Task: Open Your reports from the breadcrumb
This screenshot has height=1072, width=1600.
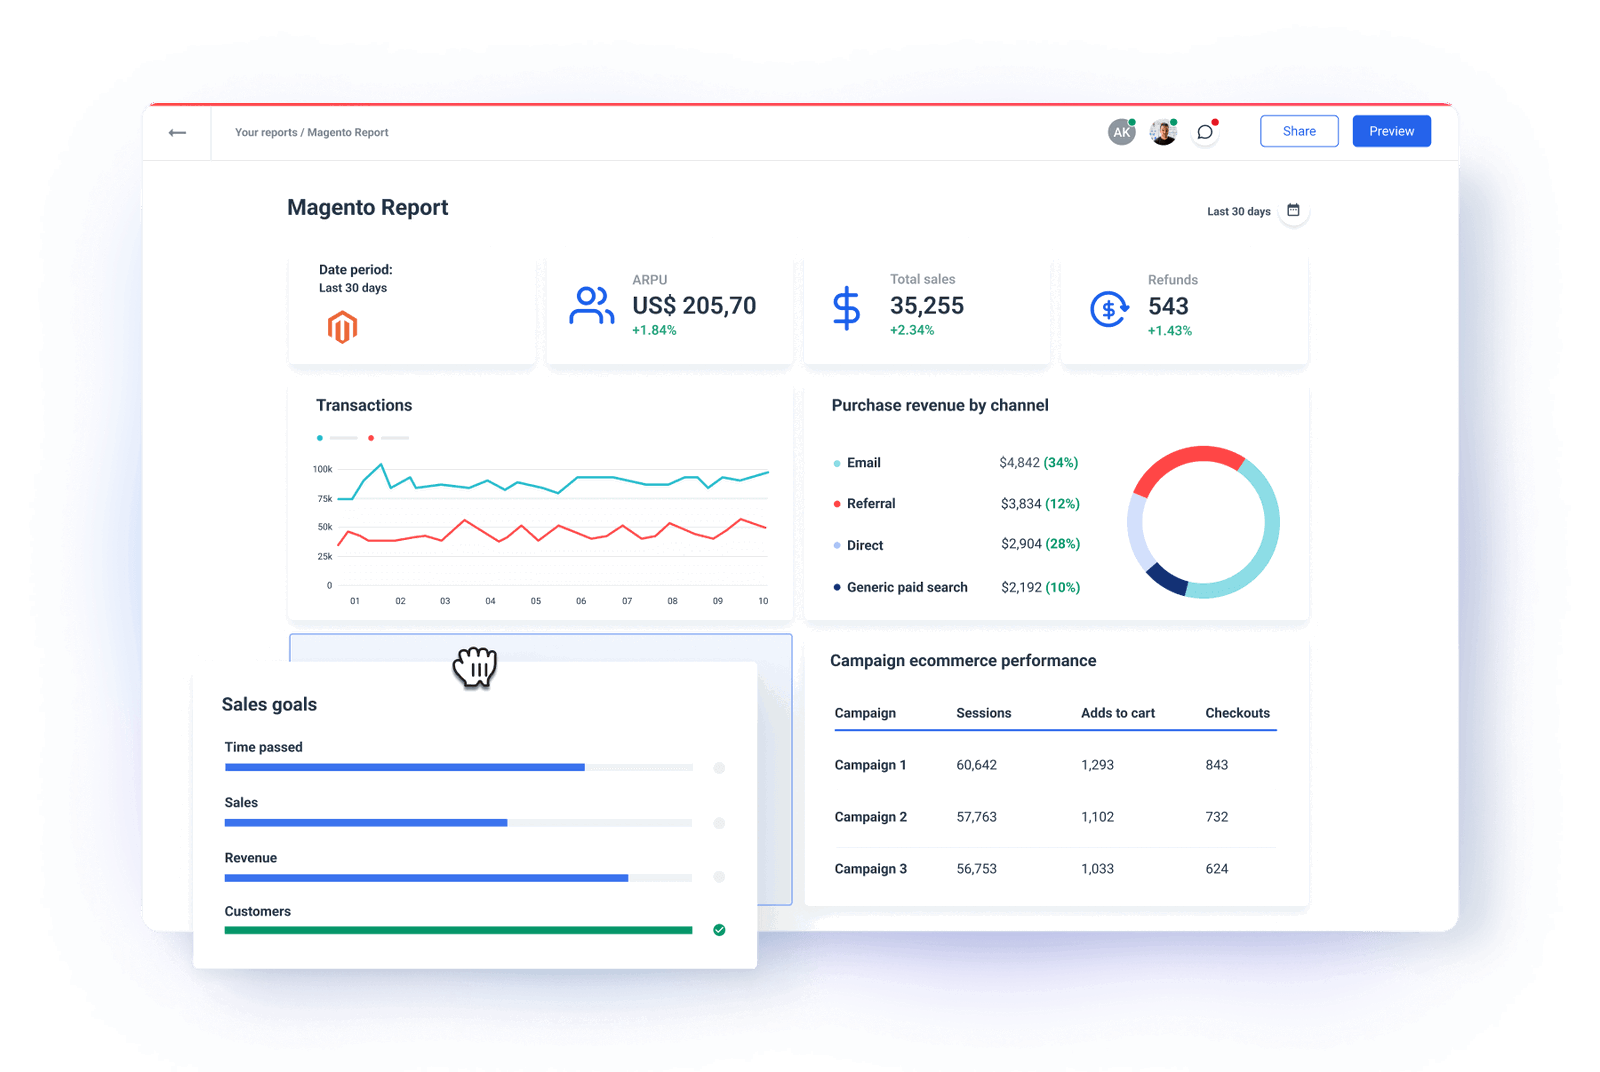Action: click(264, 132)
